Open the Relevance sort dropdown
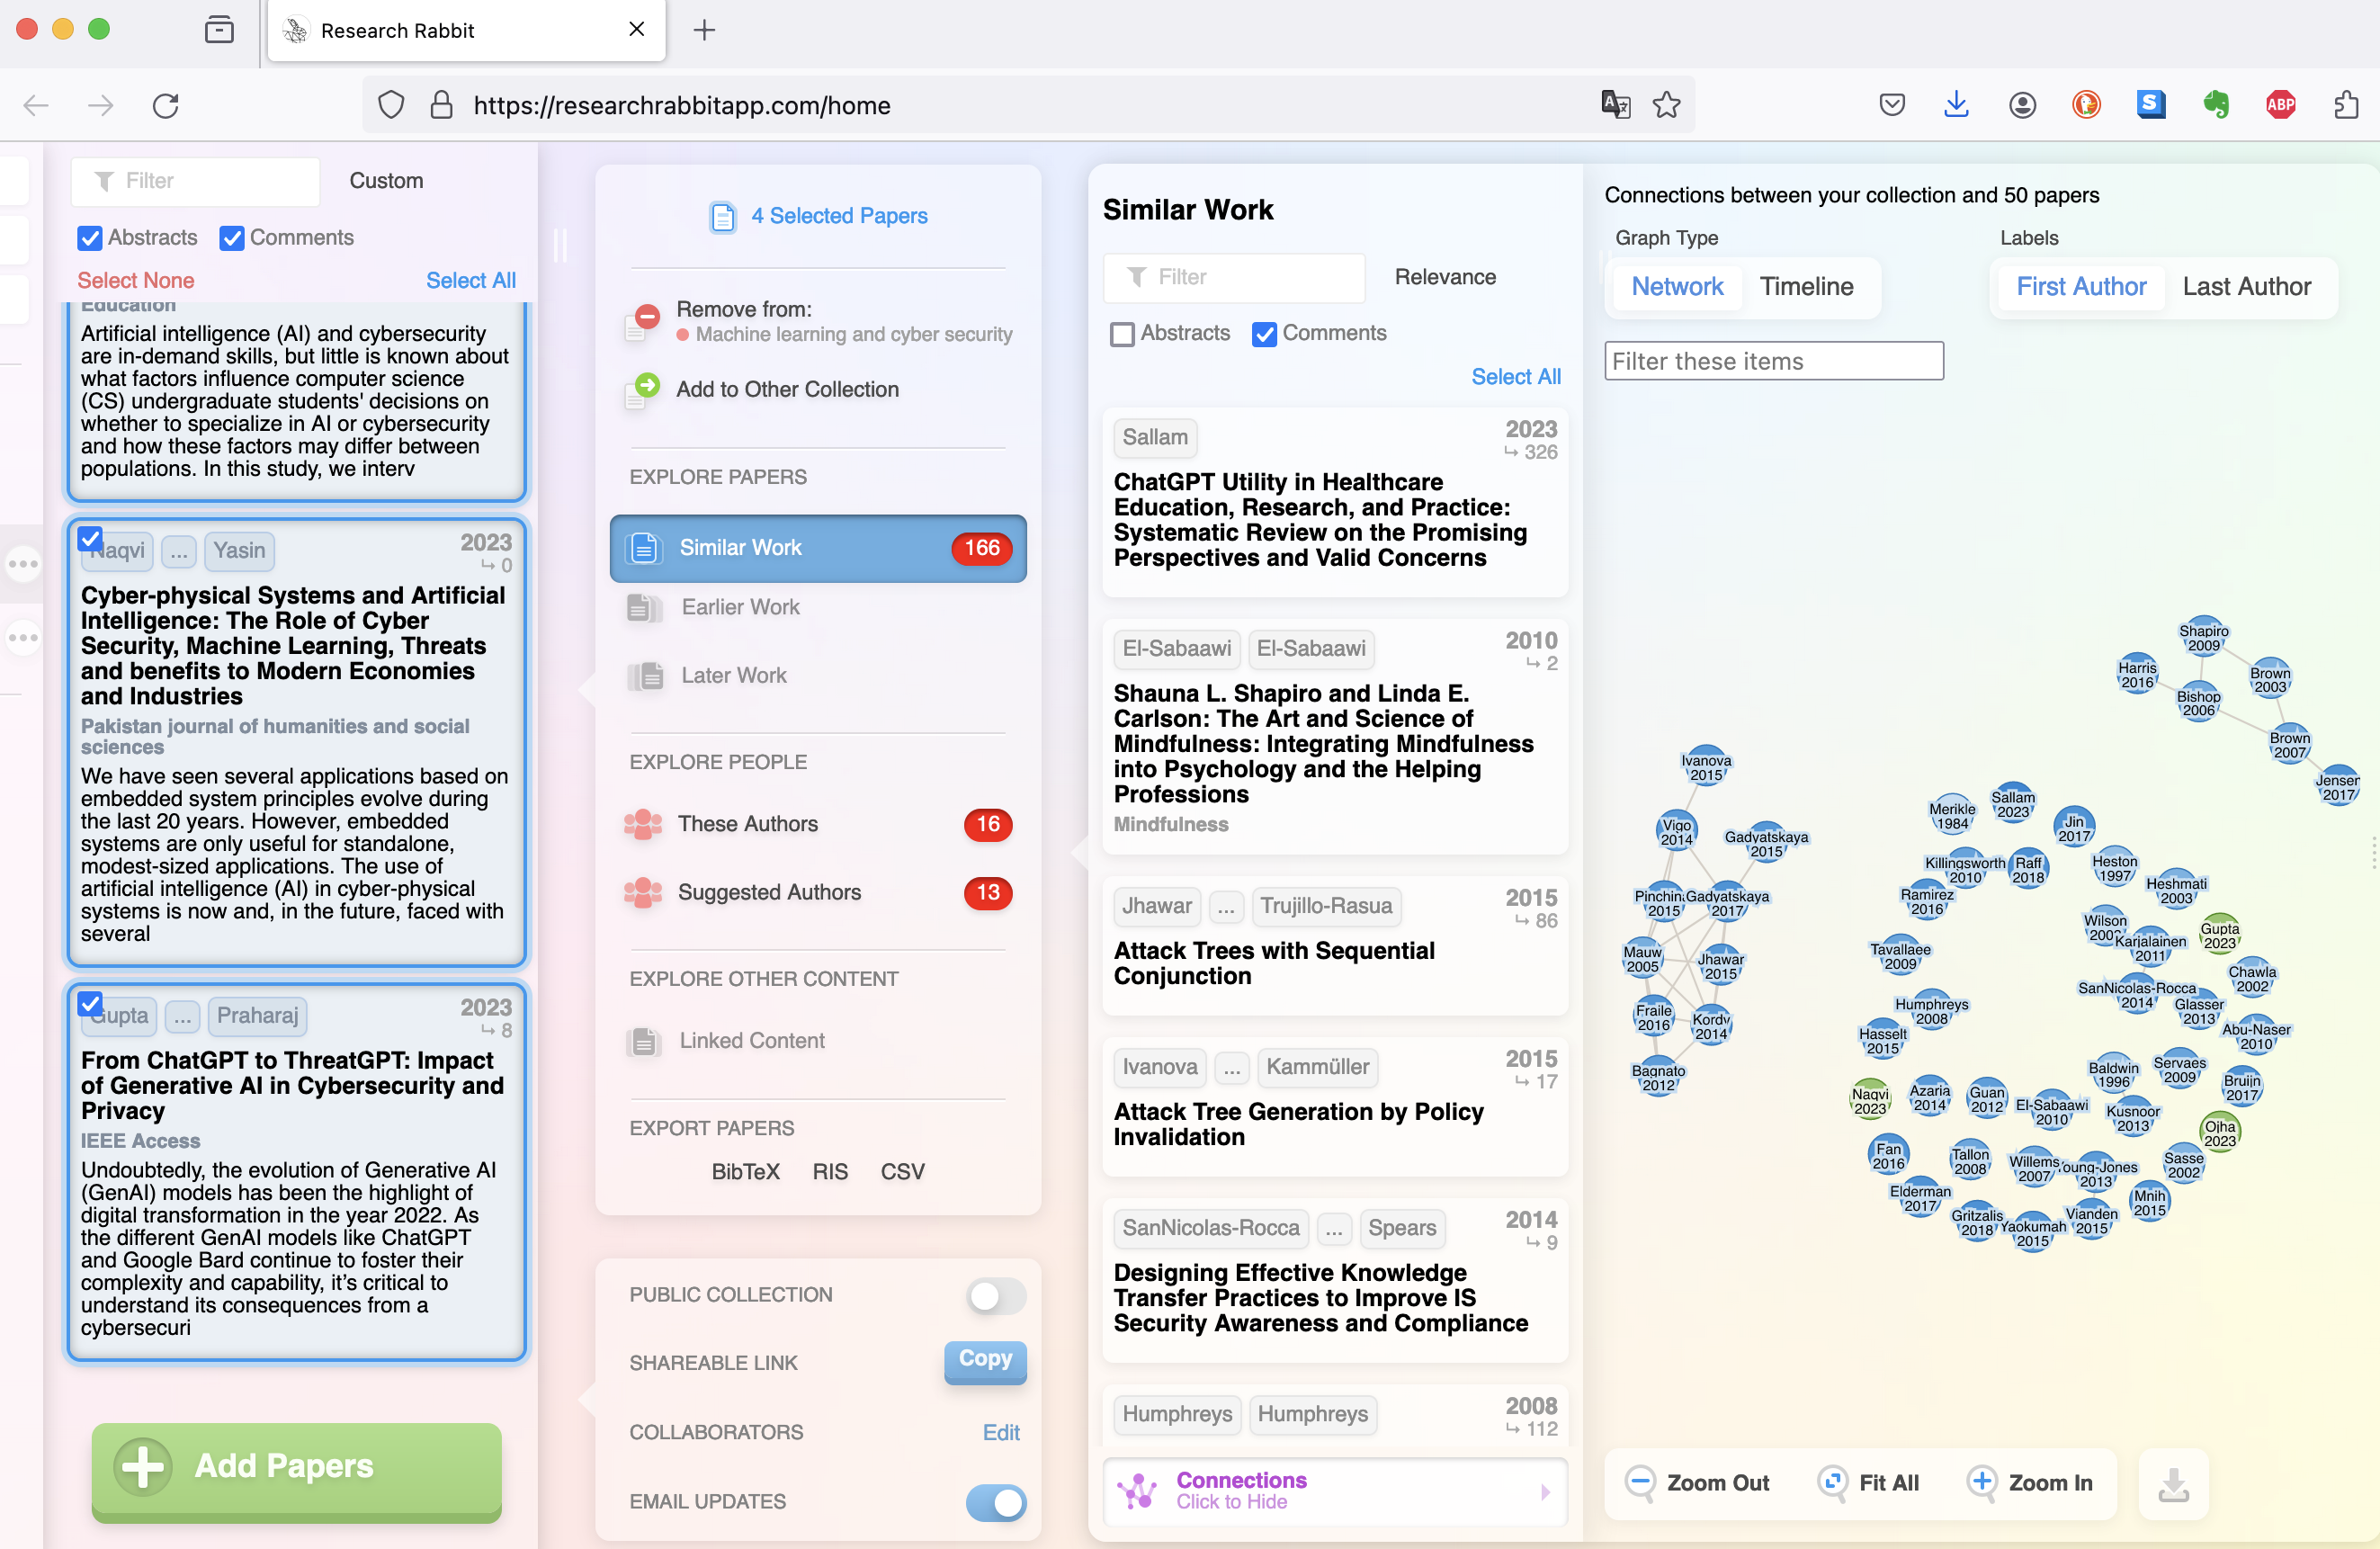2380x1549 pixels. (x=1445, y=277)
